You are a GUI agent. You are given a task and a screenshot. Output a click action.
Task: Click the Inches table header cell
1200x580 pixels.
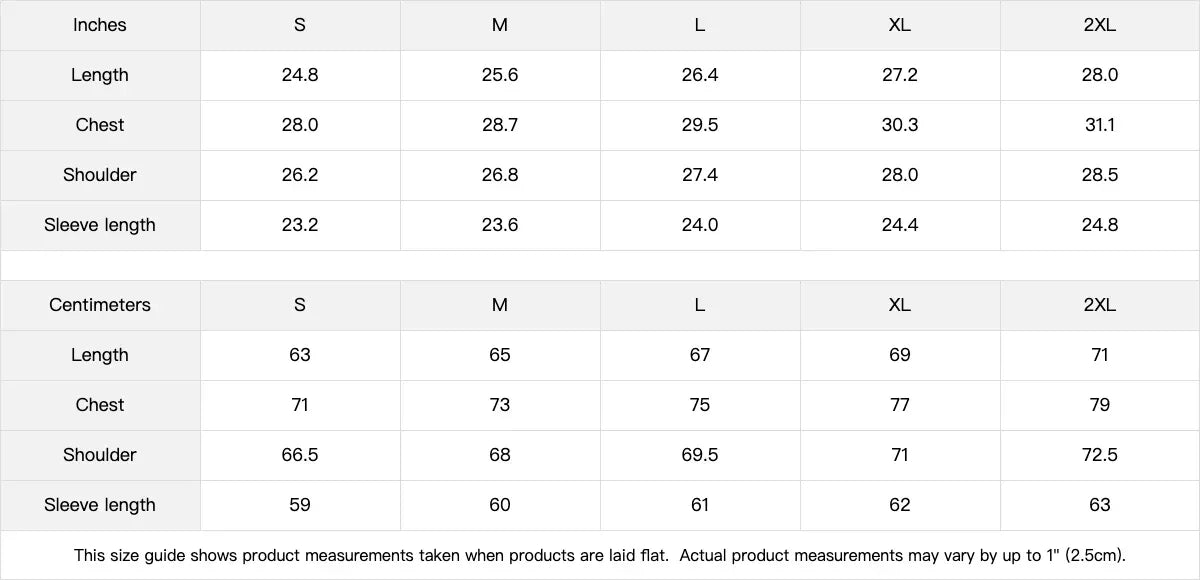pos(100,25)
